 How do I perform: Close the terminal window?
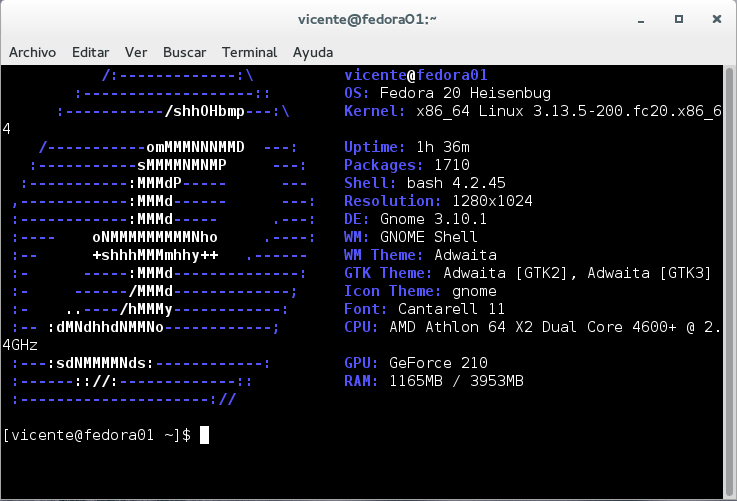(717, 19)
